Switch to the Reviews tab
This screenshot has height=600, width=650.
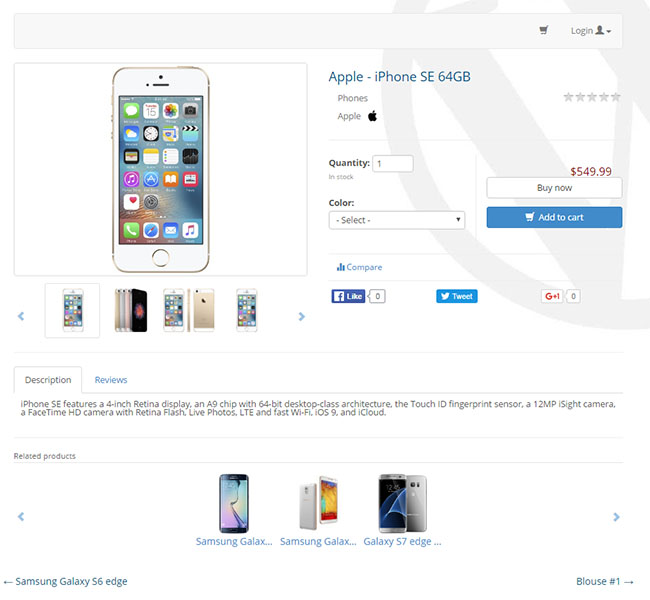(x=111, y=380)
